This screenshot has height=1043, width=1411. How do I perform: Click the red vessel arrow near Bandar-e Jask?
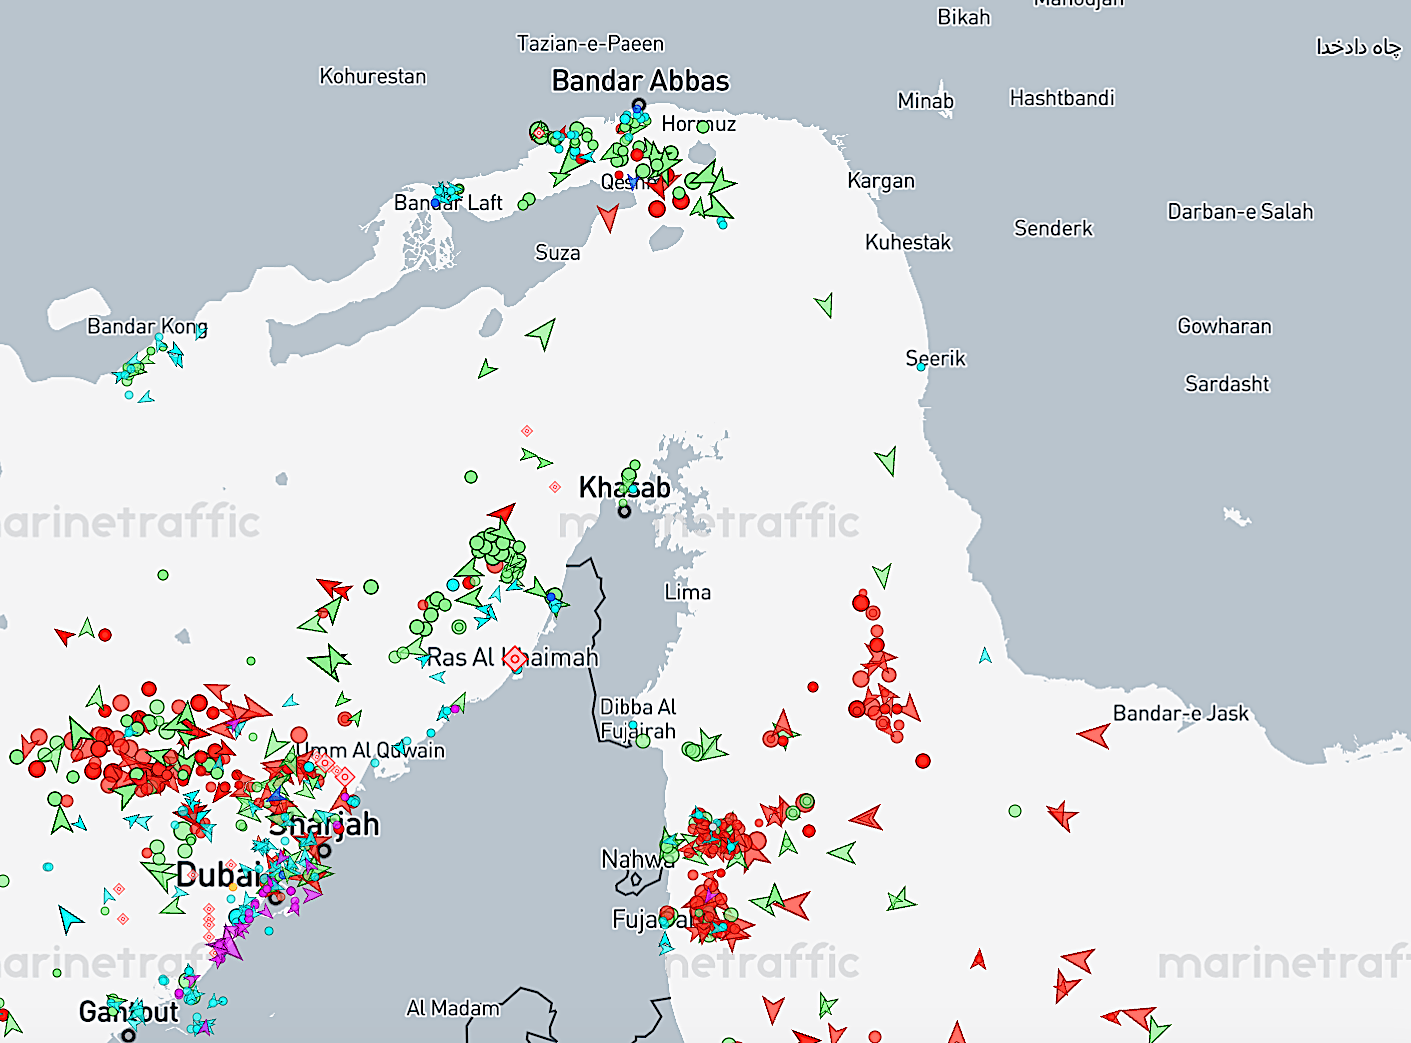pyautogui.click(x=1095, y=736)
